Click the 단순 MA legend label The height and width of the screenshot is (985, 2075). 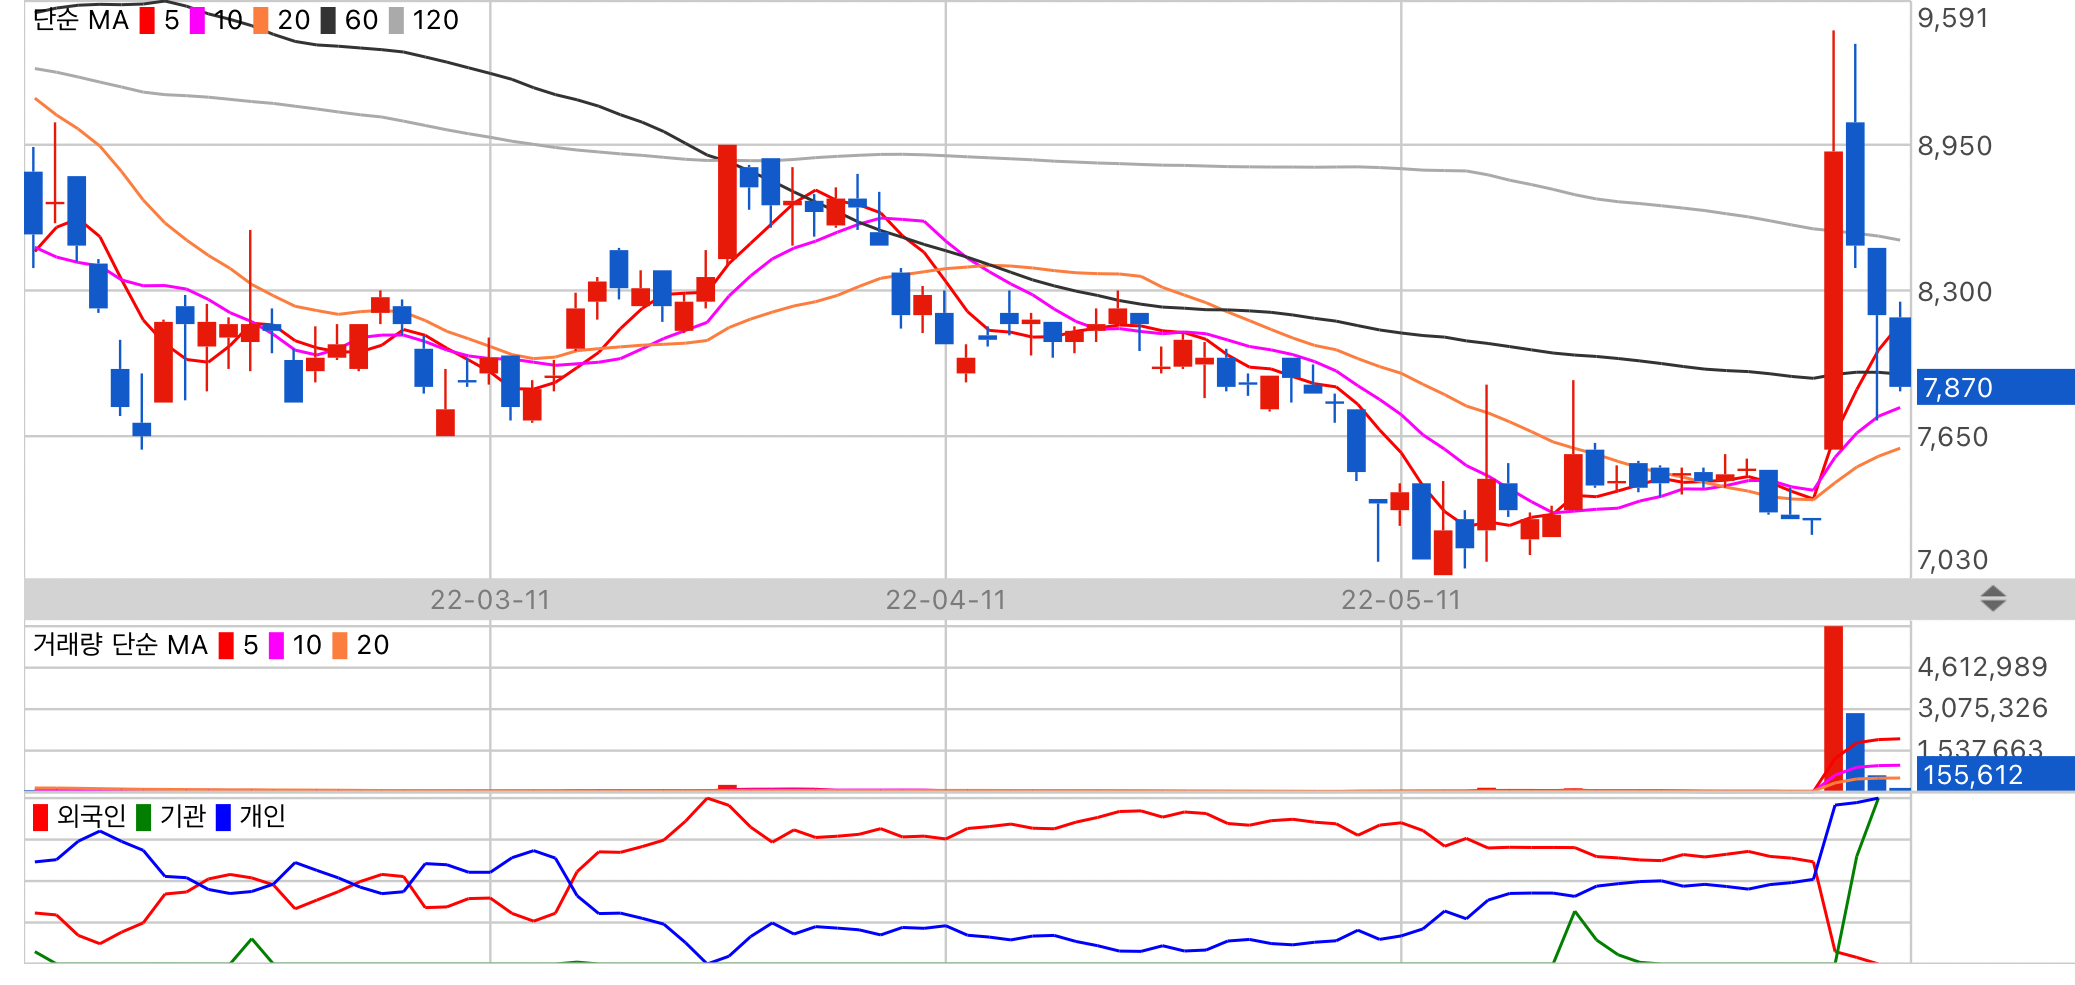click(81, 20)
